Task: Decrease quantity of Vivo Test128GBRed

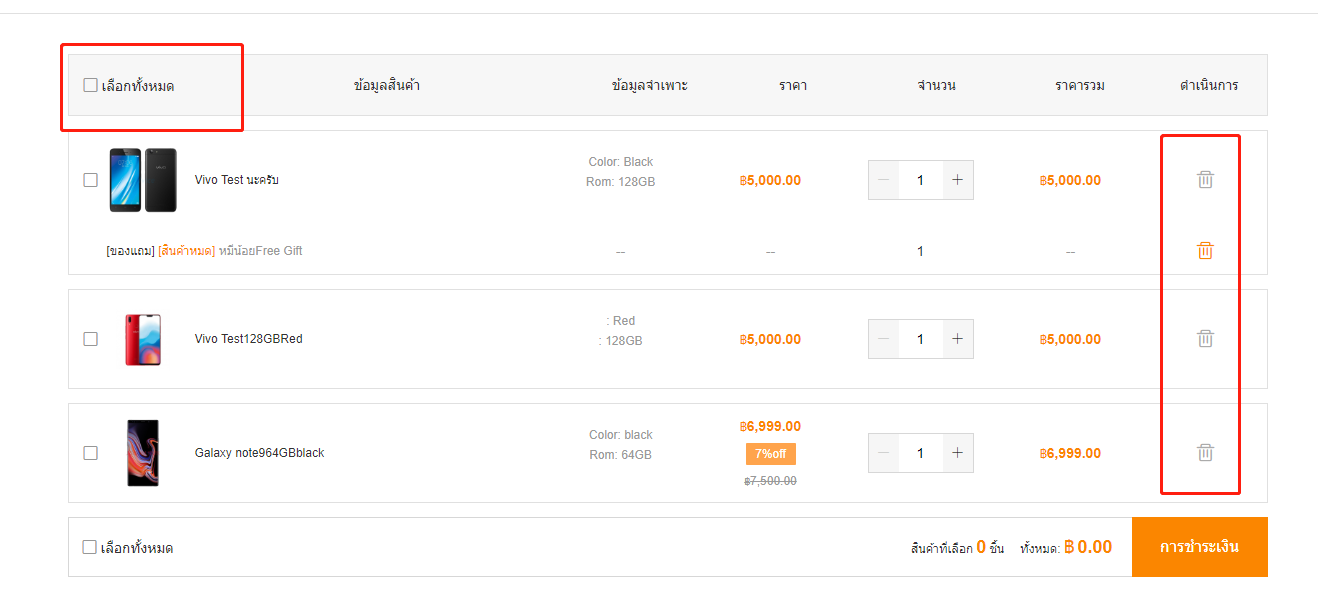Action: coord(884,339)
